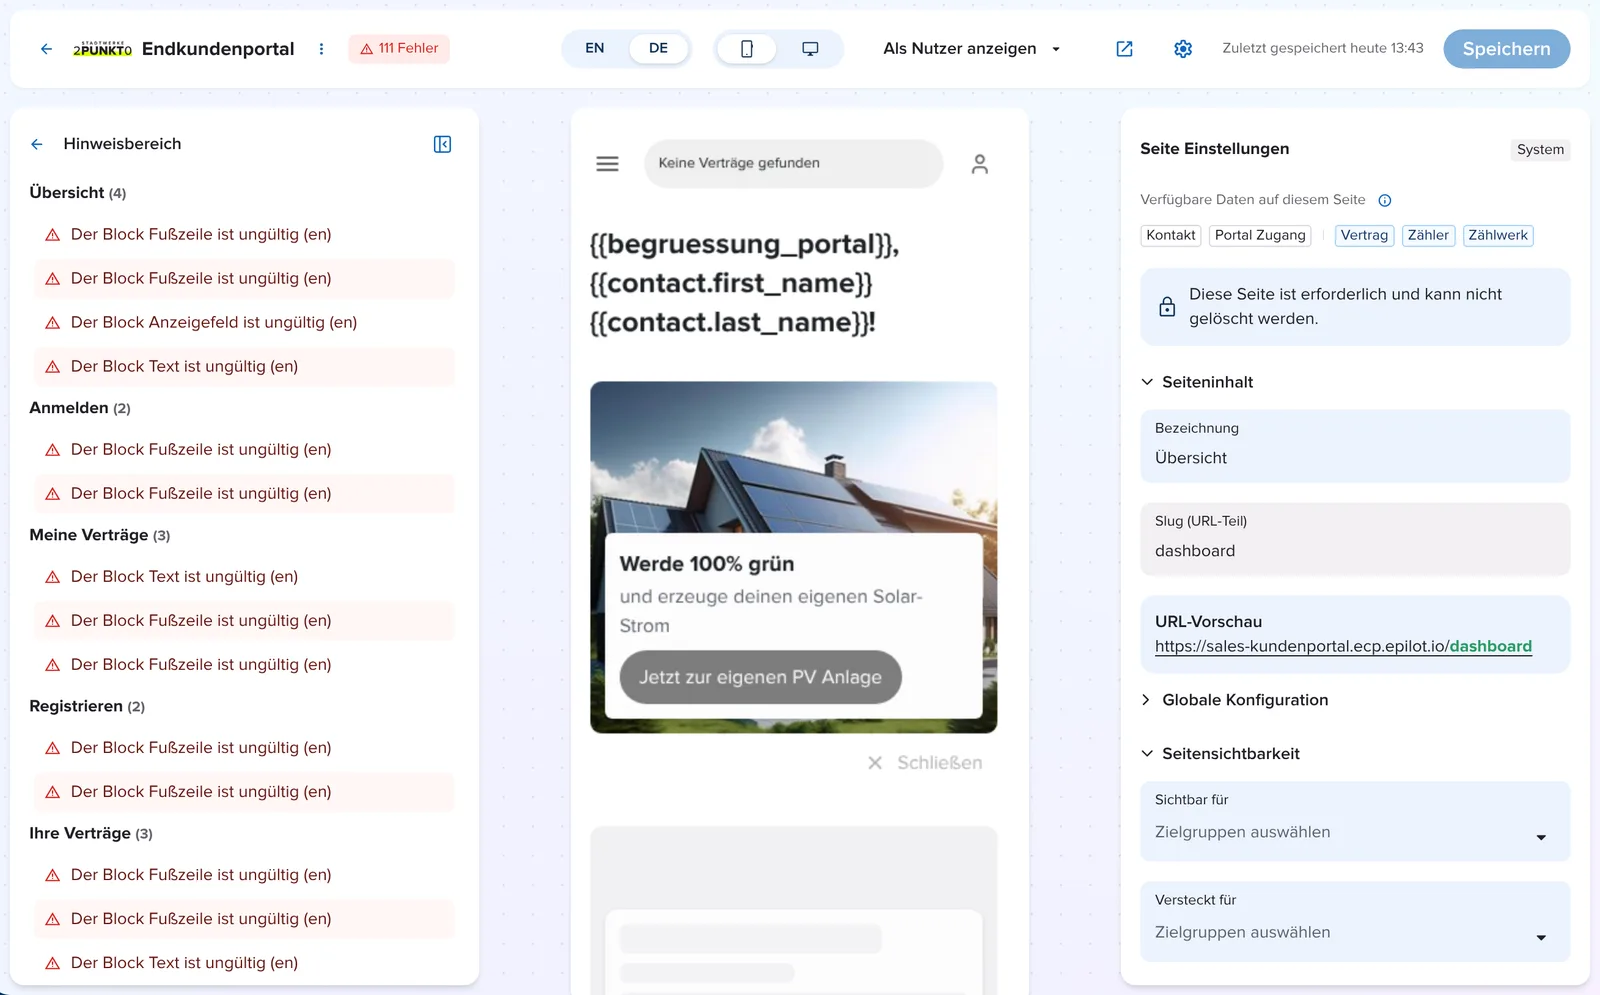Open Anzeigefeld ist ungültig error

pyautogui.click(x=244, y=322)
